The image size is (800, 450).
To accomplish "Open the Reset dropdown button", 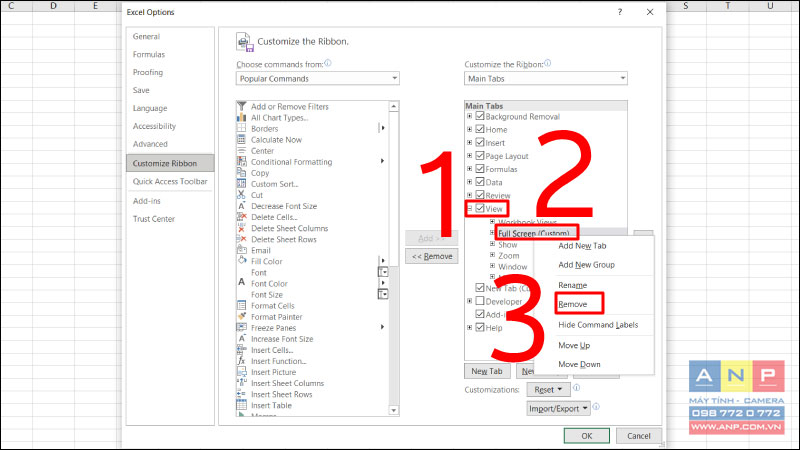I will (548, 389).
